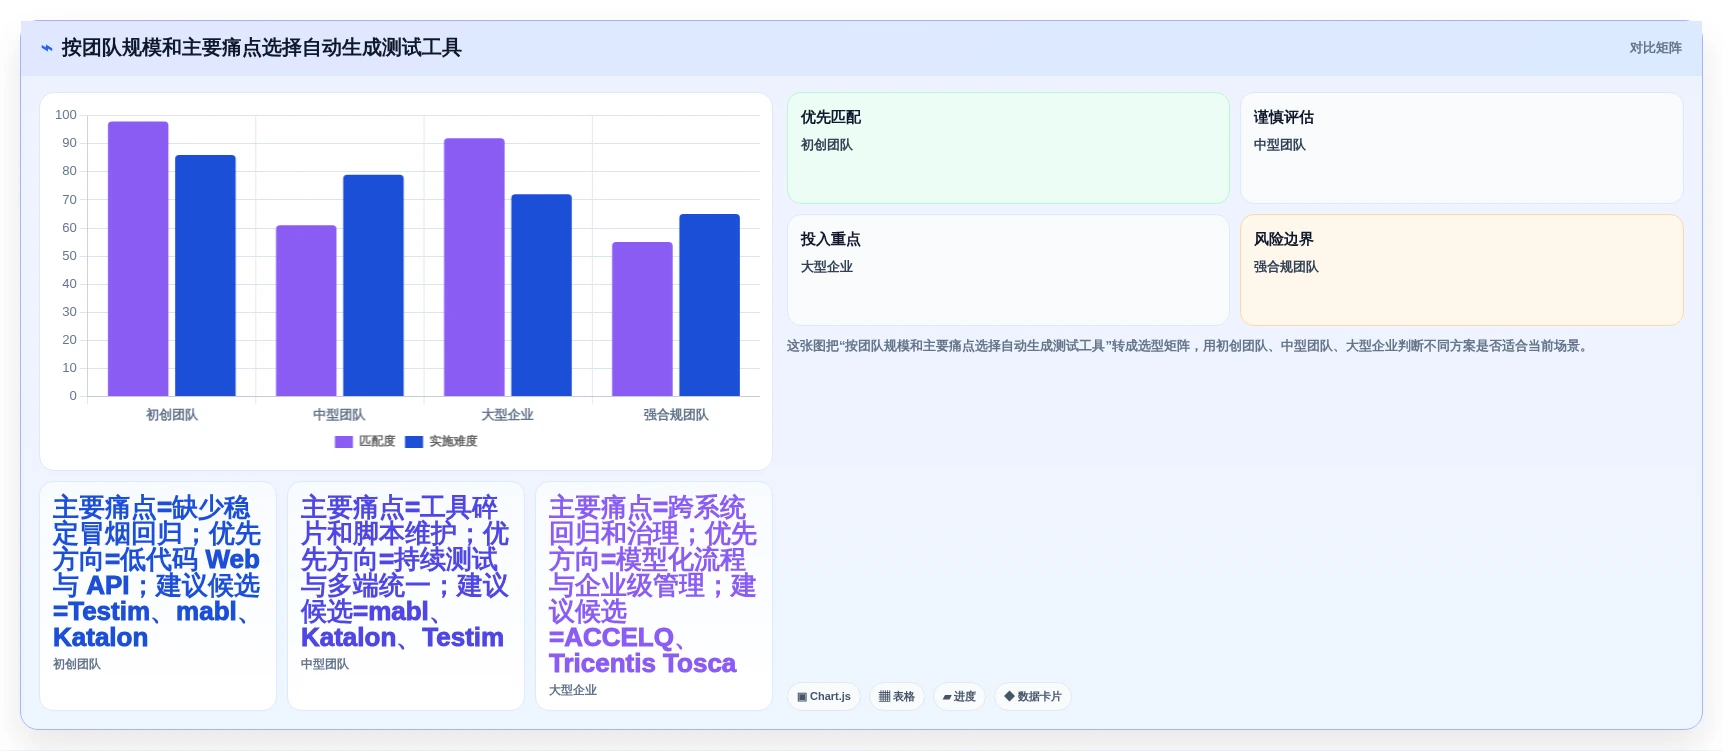Click 中型团队 text in 谨慎评估 card
This screenshot has width=1723, height=751.
[x=1279, y=145]
